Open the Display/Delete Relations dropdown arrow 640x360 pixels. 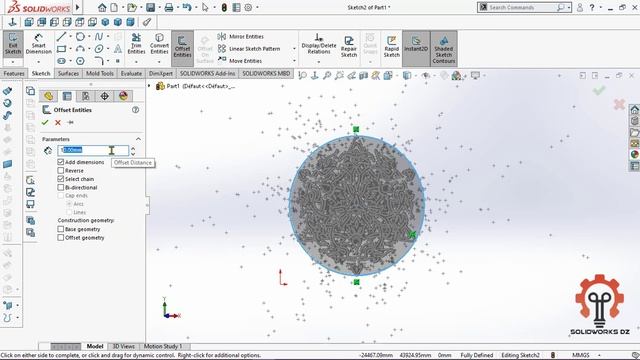click(x=319, y=62)
